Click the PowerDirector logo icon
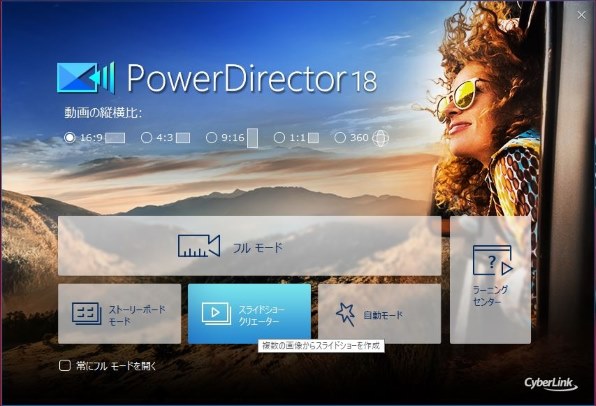596x406 pixels. tap(86, 78)
